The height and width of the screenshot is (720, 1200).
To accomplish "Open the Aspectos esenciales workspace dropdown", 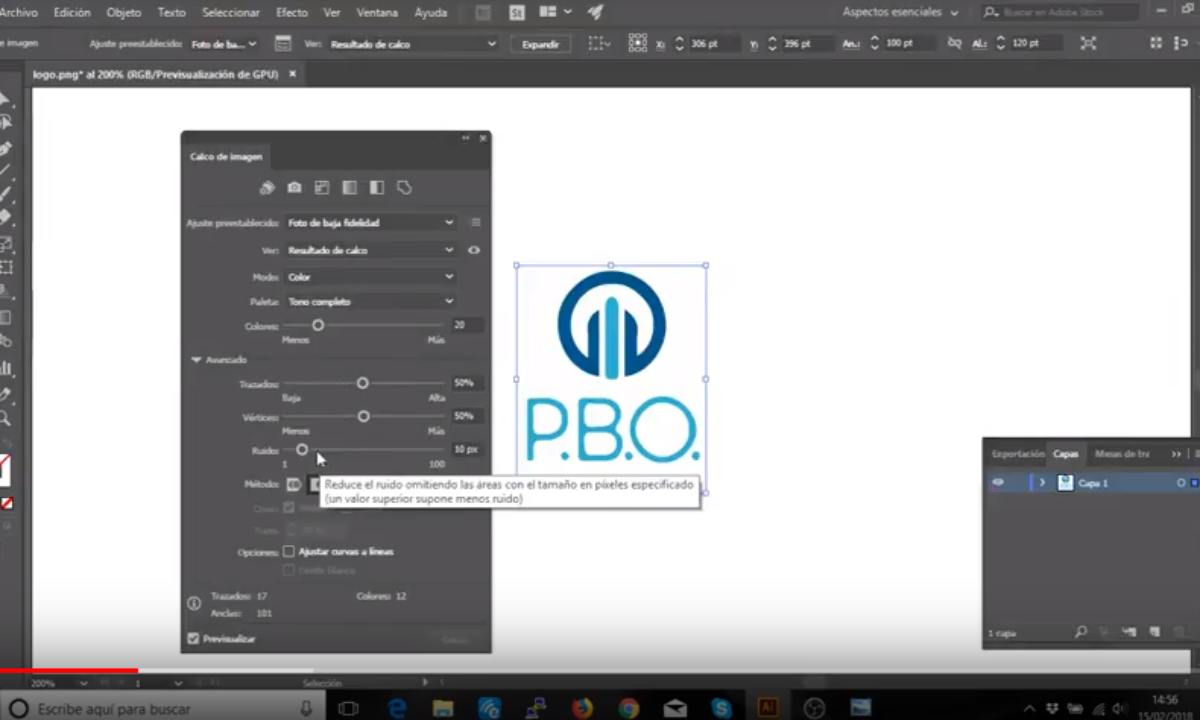I will click(900, 13).
